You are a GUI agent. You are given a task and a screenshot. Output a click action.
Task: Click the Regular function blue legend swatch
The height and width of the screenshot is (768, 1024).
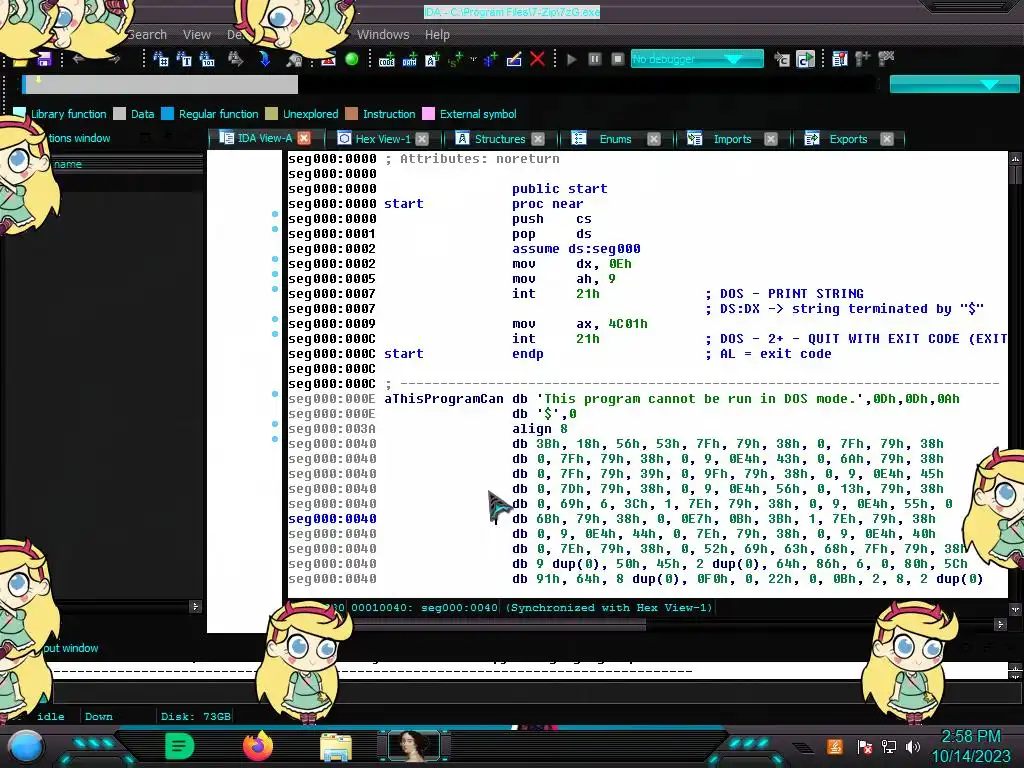click(x=168, y=114)
